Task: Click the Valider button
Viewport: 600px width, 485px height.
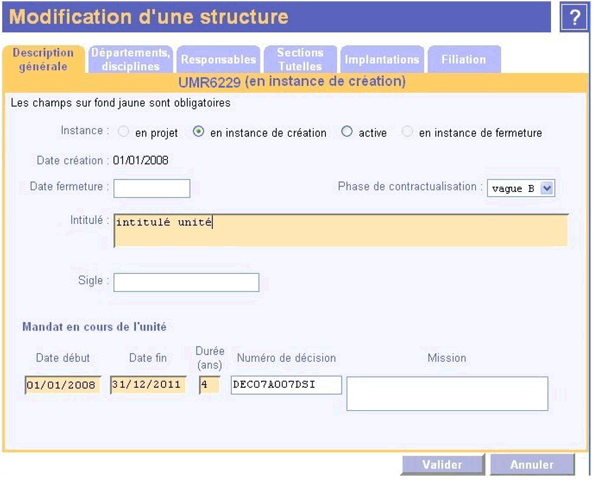Action: pos(443,464)
